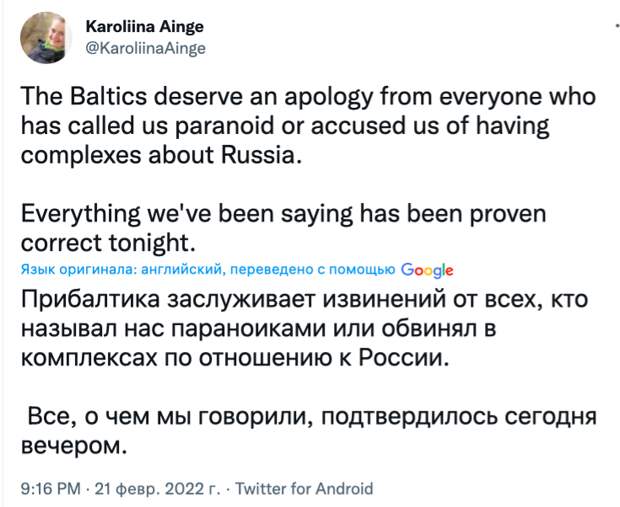Image resolution: width=620 pixels, height=507 pixels.
Task: Open Karoliina Ainge's profile photo
Action: pos(45,38)
